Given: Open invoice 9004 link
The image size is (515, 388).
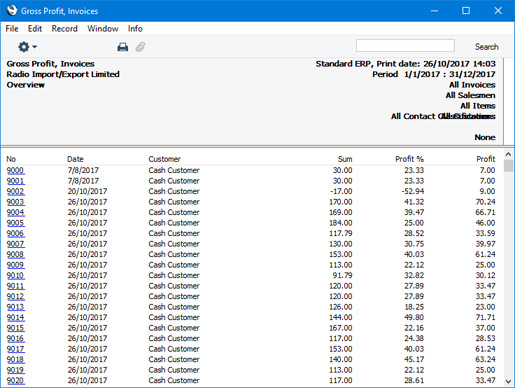Looking at the screenshot, I should pyautogui.click(x=15, y=212).
